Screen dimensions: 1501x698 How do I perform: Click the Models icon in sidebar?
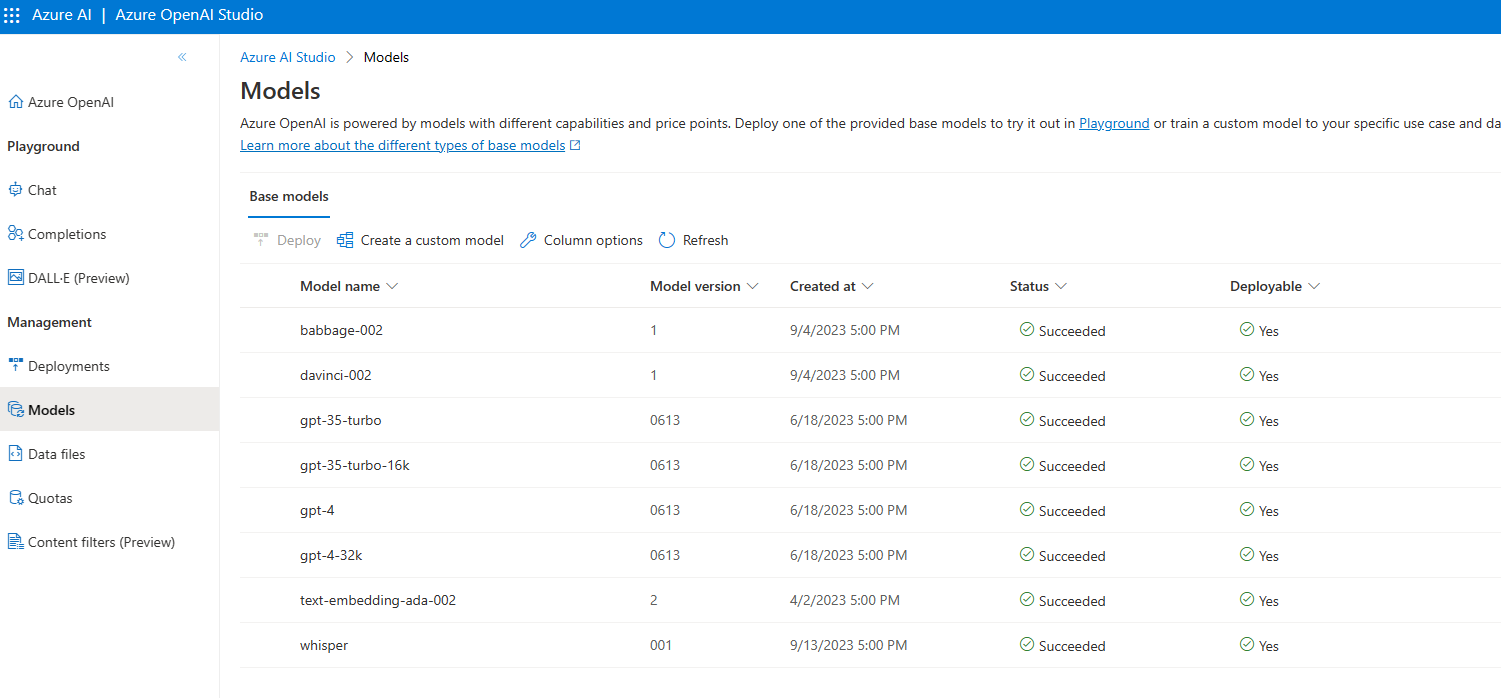15,410
